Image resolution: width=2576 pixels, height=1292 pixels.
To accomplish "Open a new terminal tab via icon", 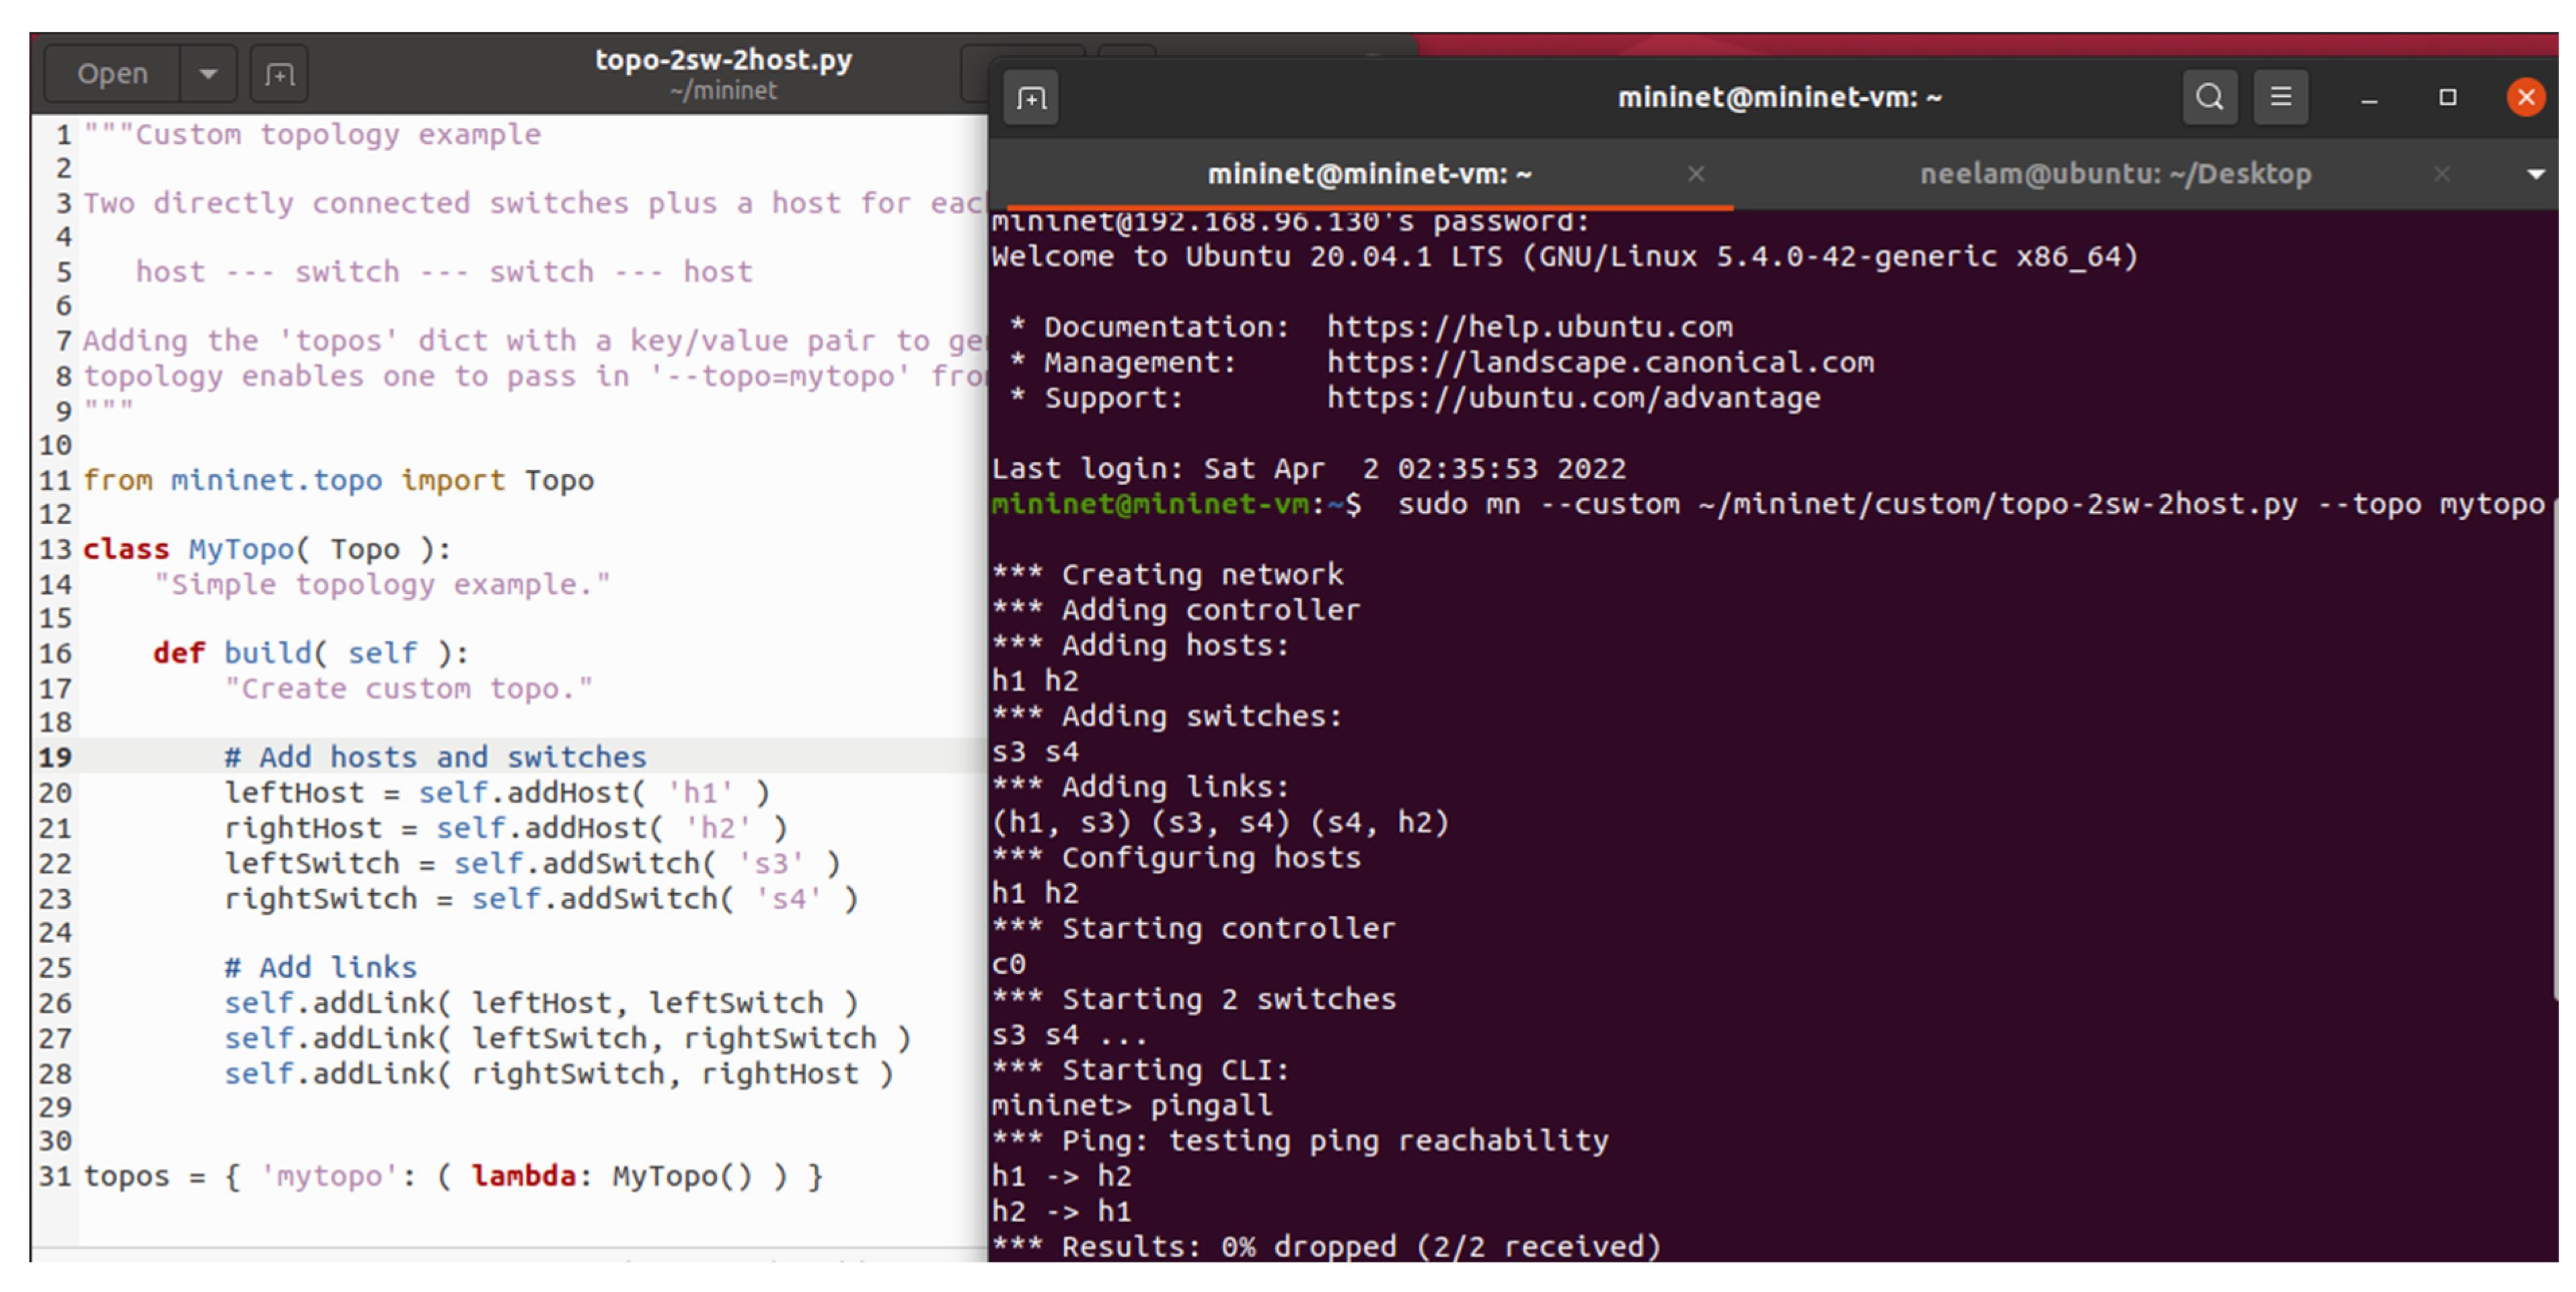I will pyautogui.click(x=1031, y=98).
